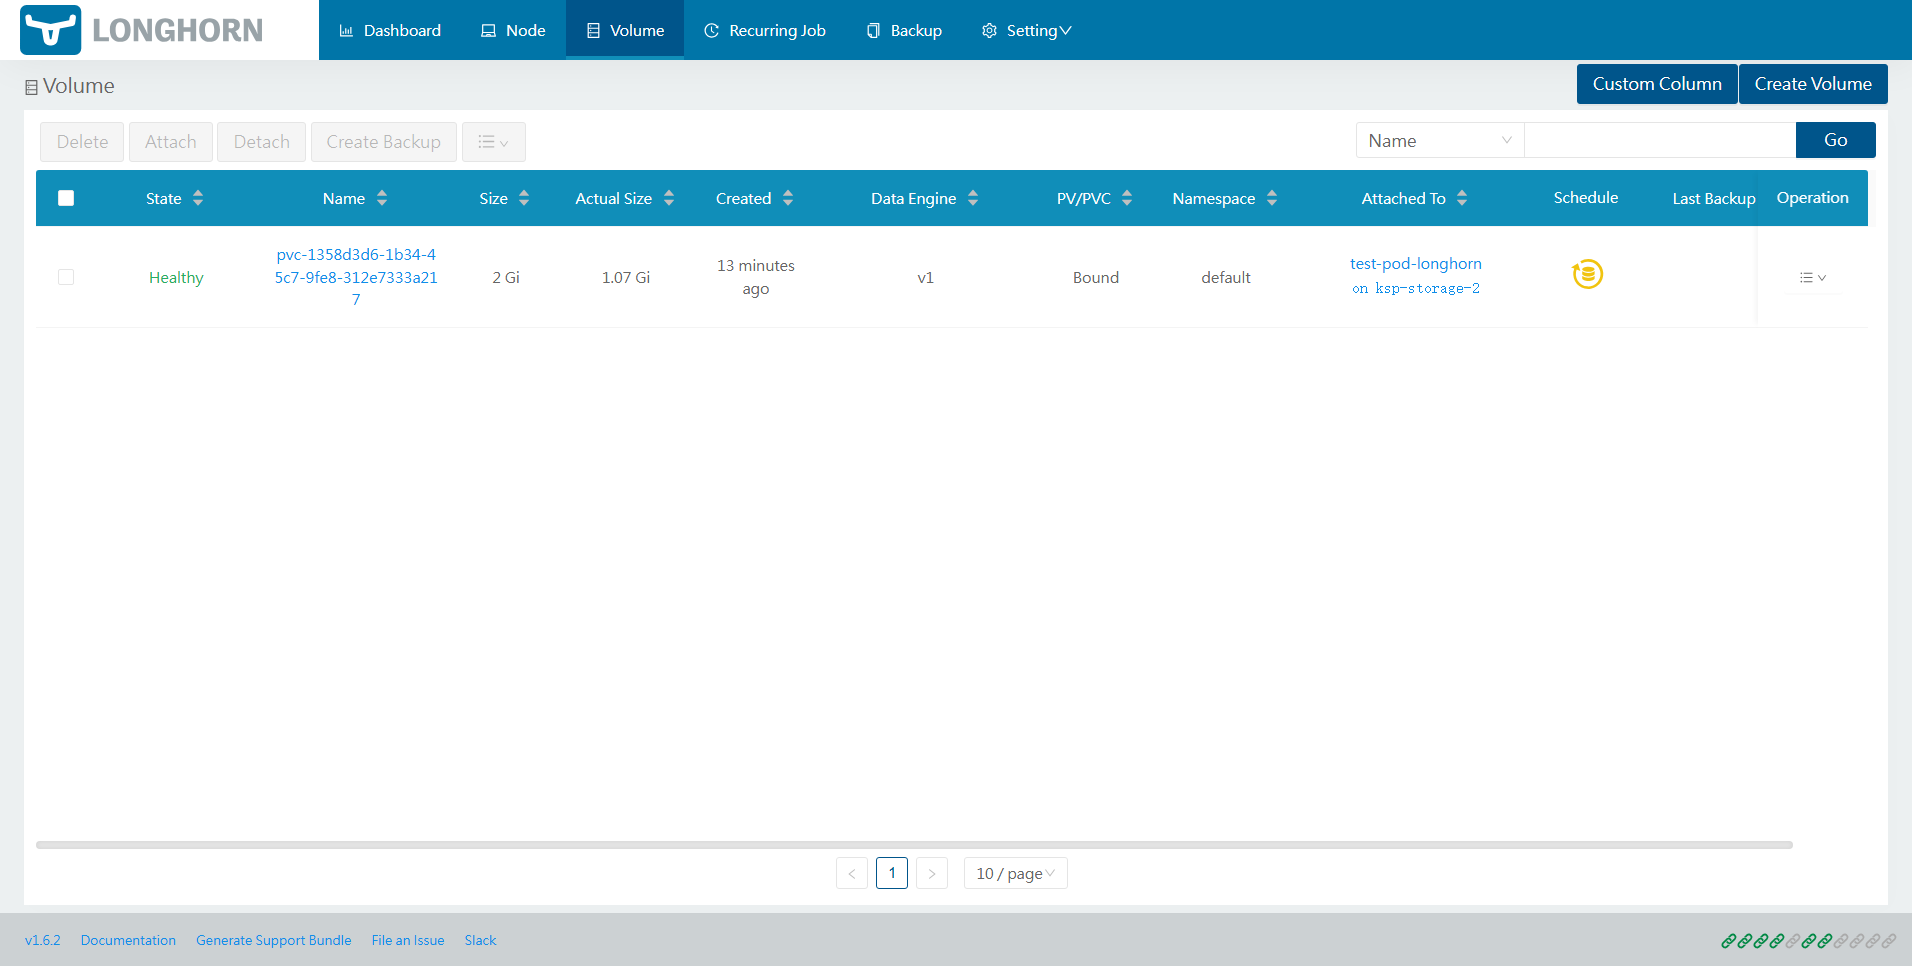Viewport: 1912px width, 966px height.
Task: Check the pvc-1358d3d6 volume row checkbox
Action: point(66,277)
